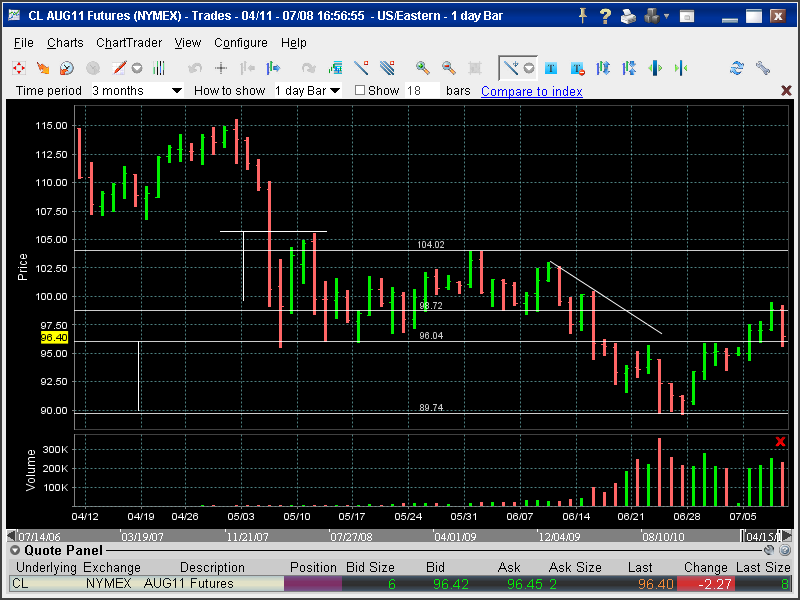Click the clock gauge toolbar icon
Screen dimensions: 800x600
point(67,68)
